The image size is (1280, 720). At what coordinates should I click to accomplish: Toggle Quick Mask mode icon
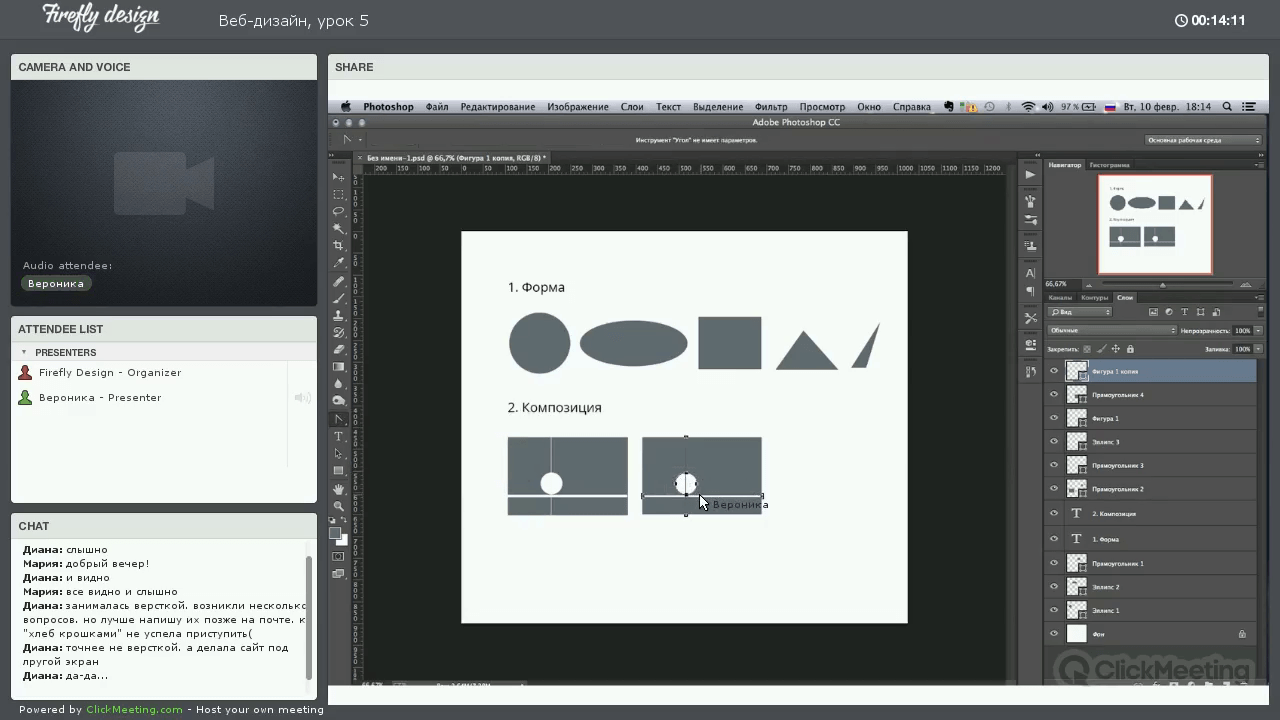point(338,557)
